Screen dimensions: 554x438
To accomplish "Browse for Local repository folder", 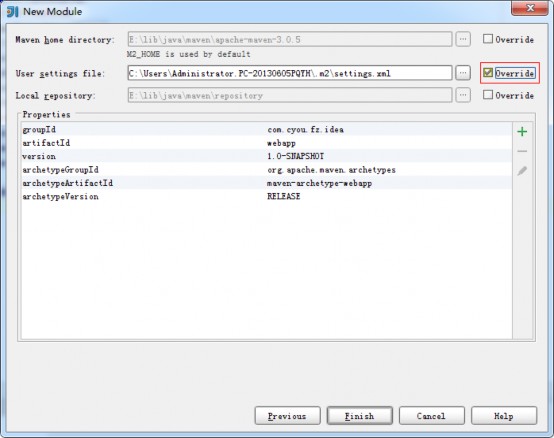I will [x=463, y=95].
